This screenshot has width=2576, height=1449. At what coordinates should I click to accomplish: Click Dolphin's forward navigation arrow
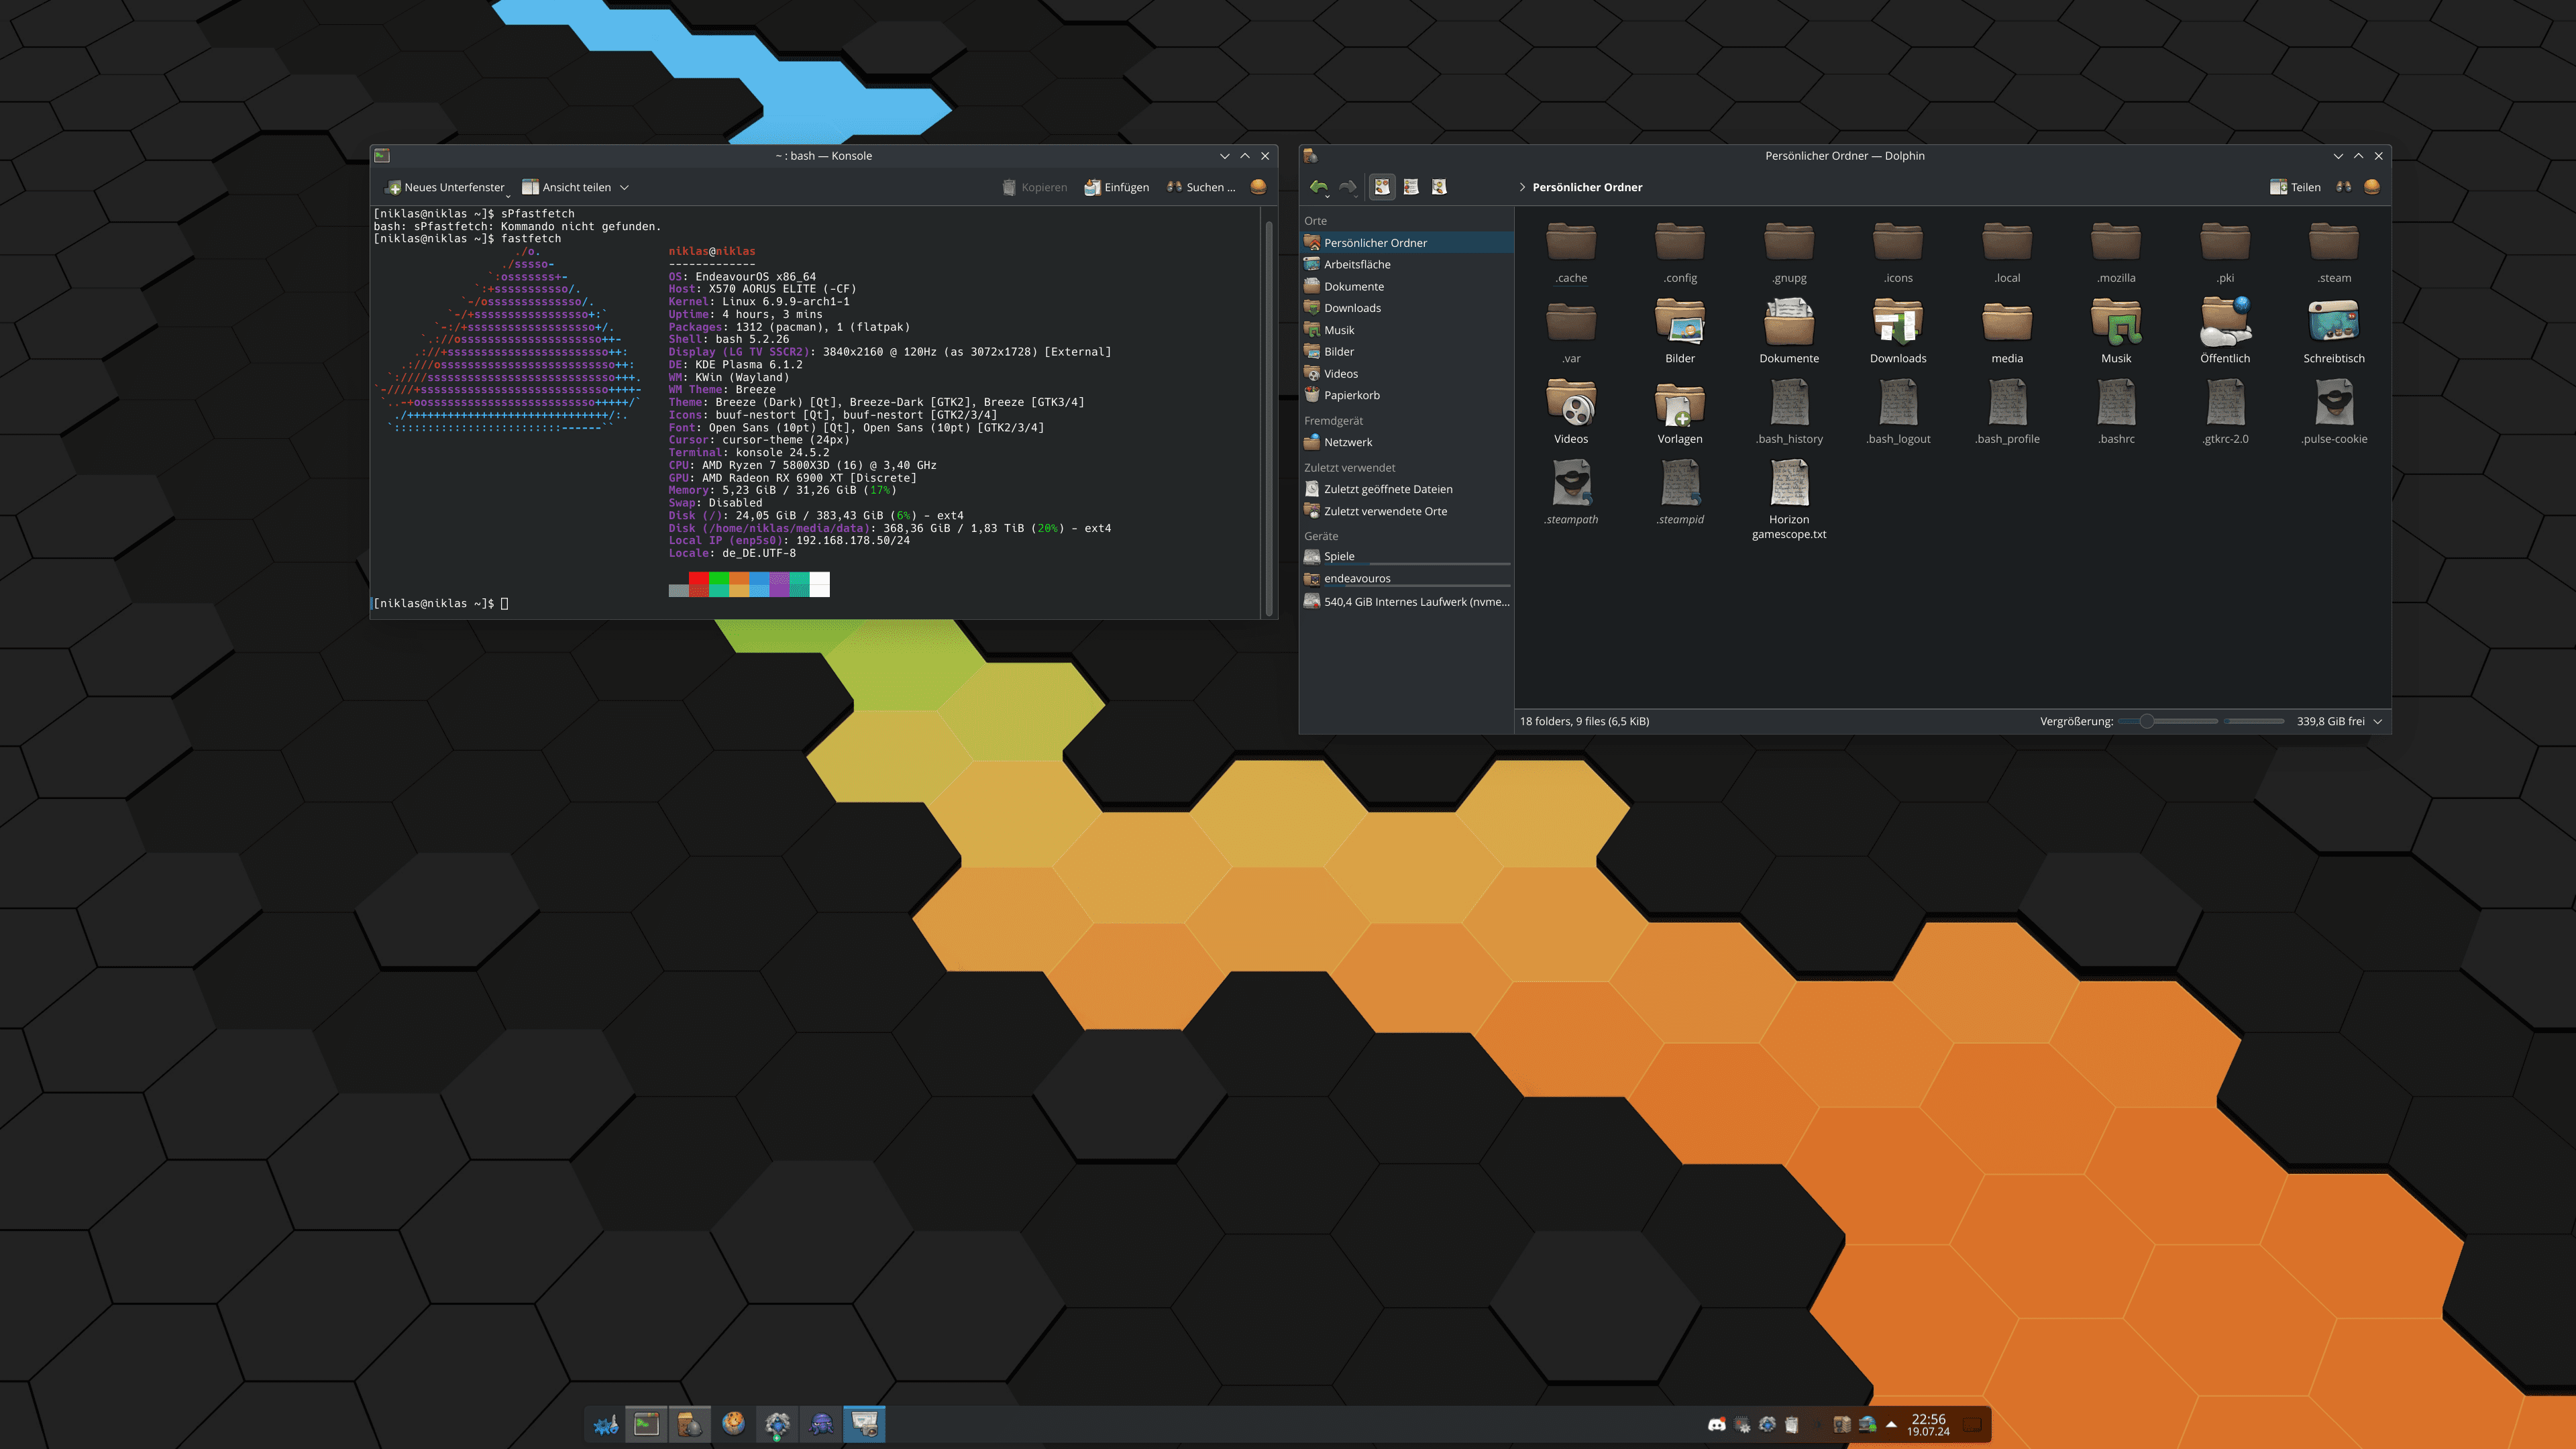[1348, 187]
